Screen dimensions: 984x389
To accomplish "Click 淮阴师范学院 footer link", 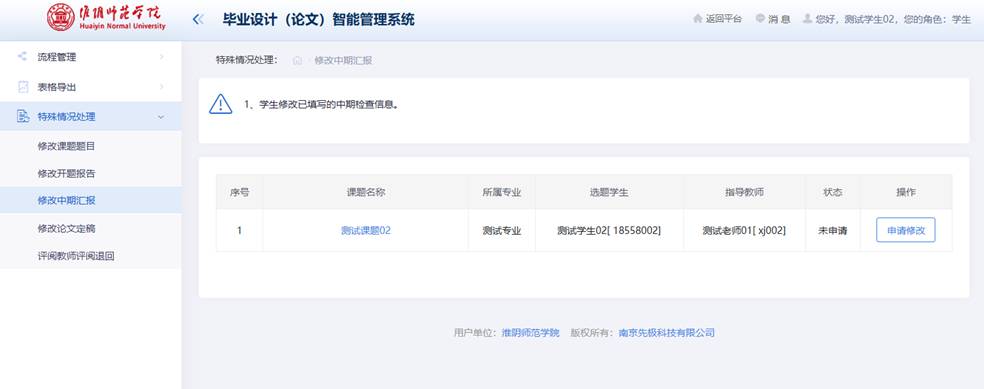I will click(530, 333).
